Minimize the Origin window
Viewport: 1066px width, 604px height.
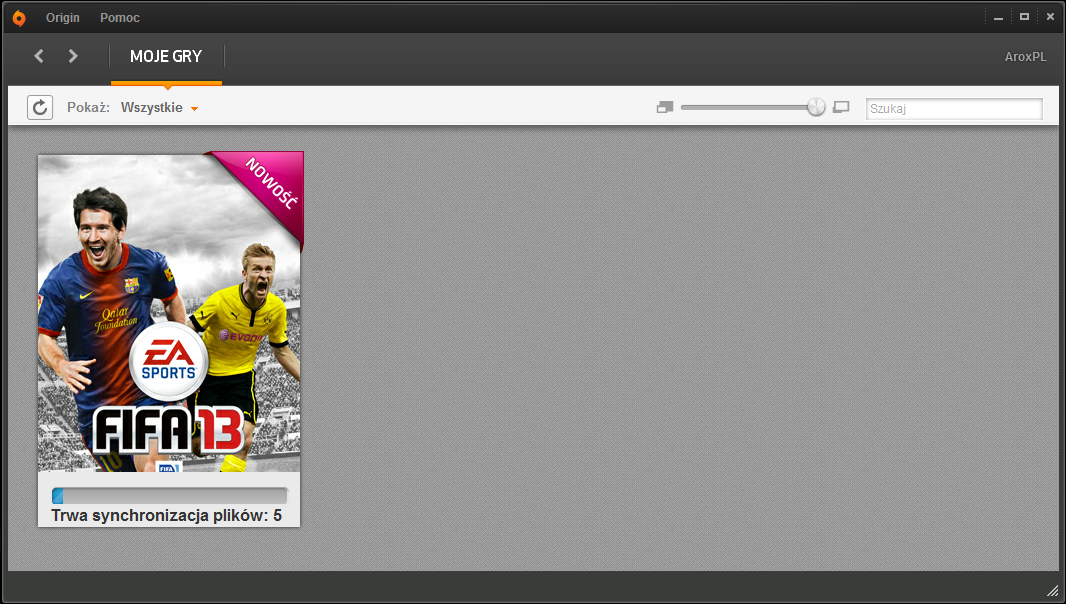tap(998, 18)
